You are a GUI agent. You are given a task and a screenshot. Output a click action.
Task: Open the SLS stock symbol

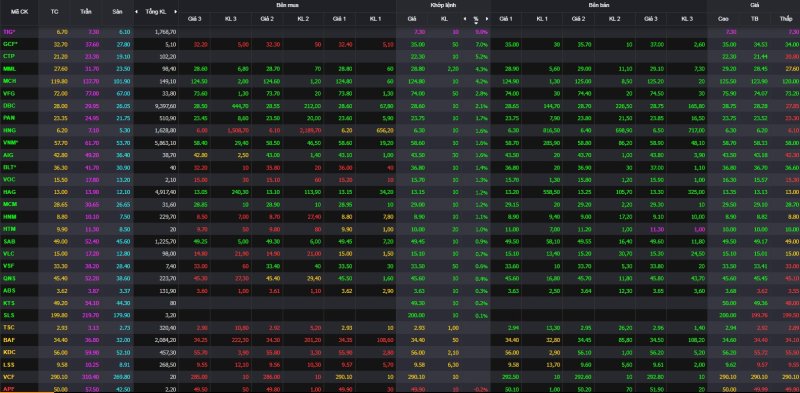click(8, 315)
